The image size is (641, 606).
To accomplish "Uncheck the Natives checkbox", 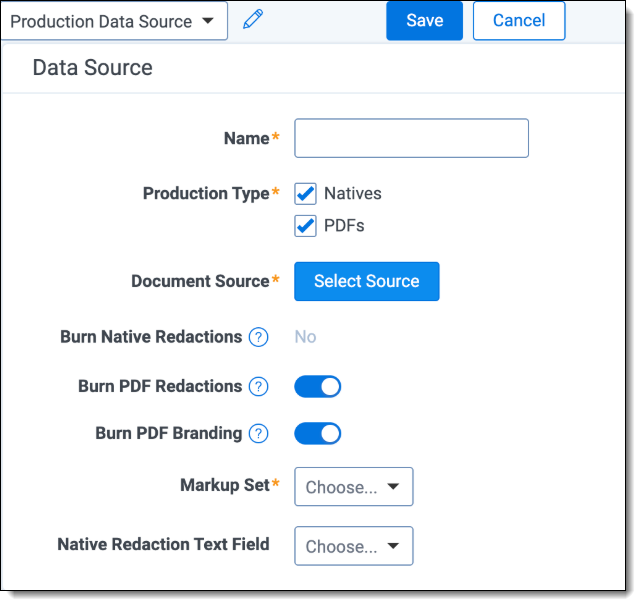I will [305, 194].
